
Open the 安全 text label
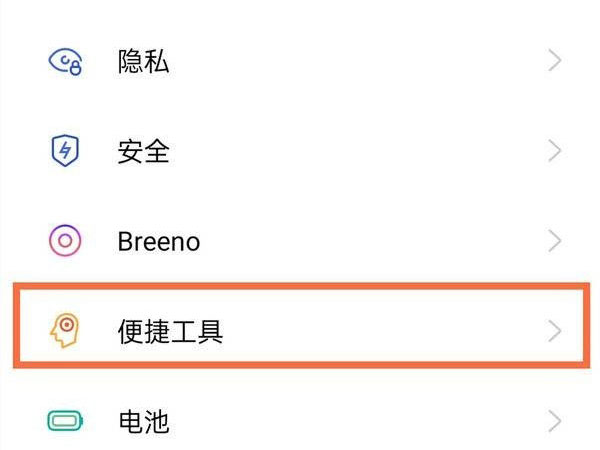click(x=143, y=152)
